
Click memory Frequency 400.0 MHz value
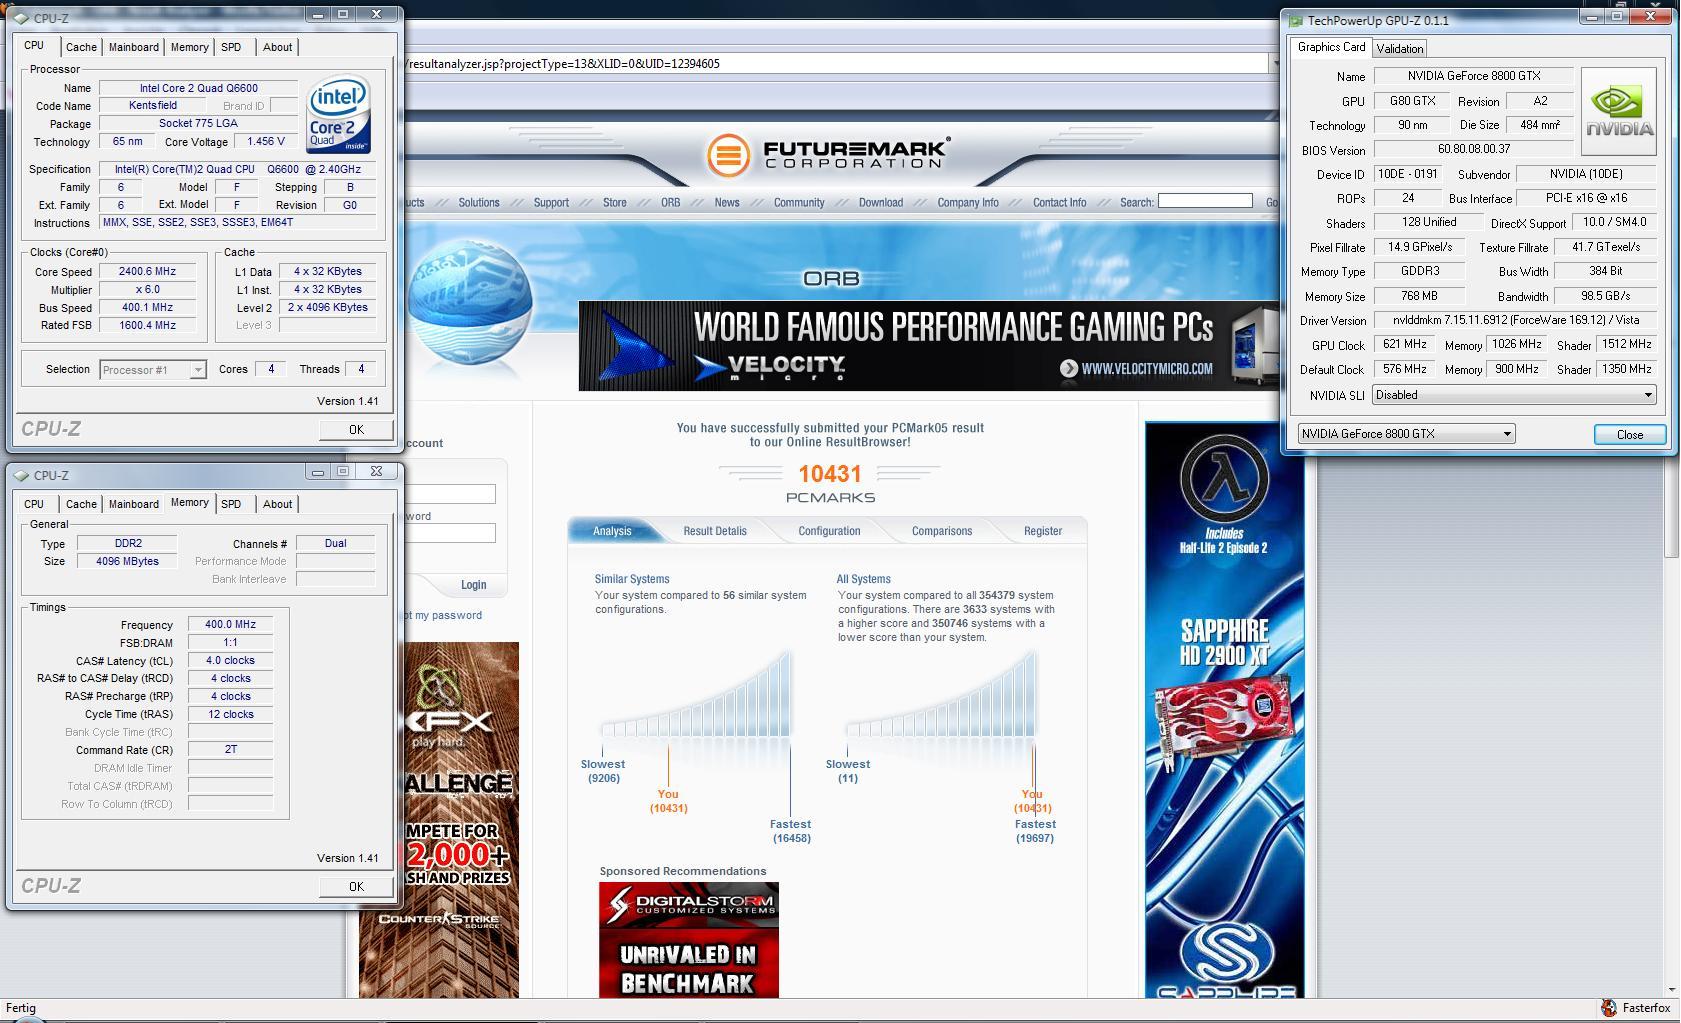230,625
